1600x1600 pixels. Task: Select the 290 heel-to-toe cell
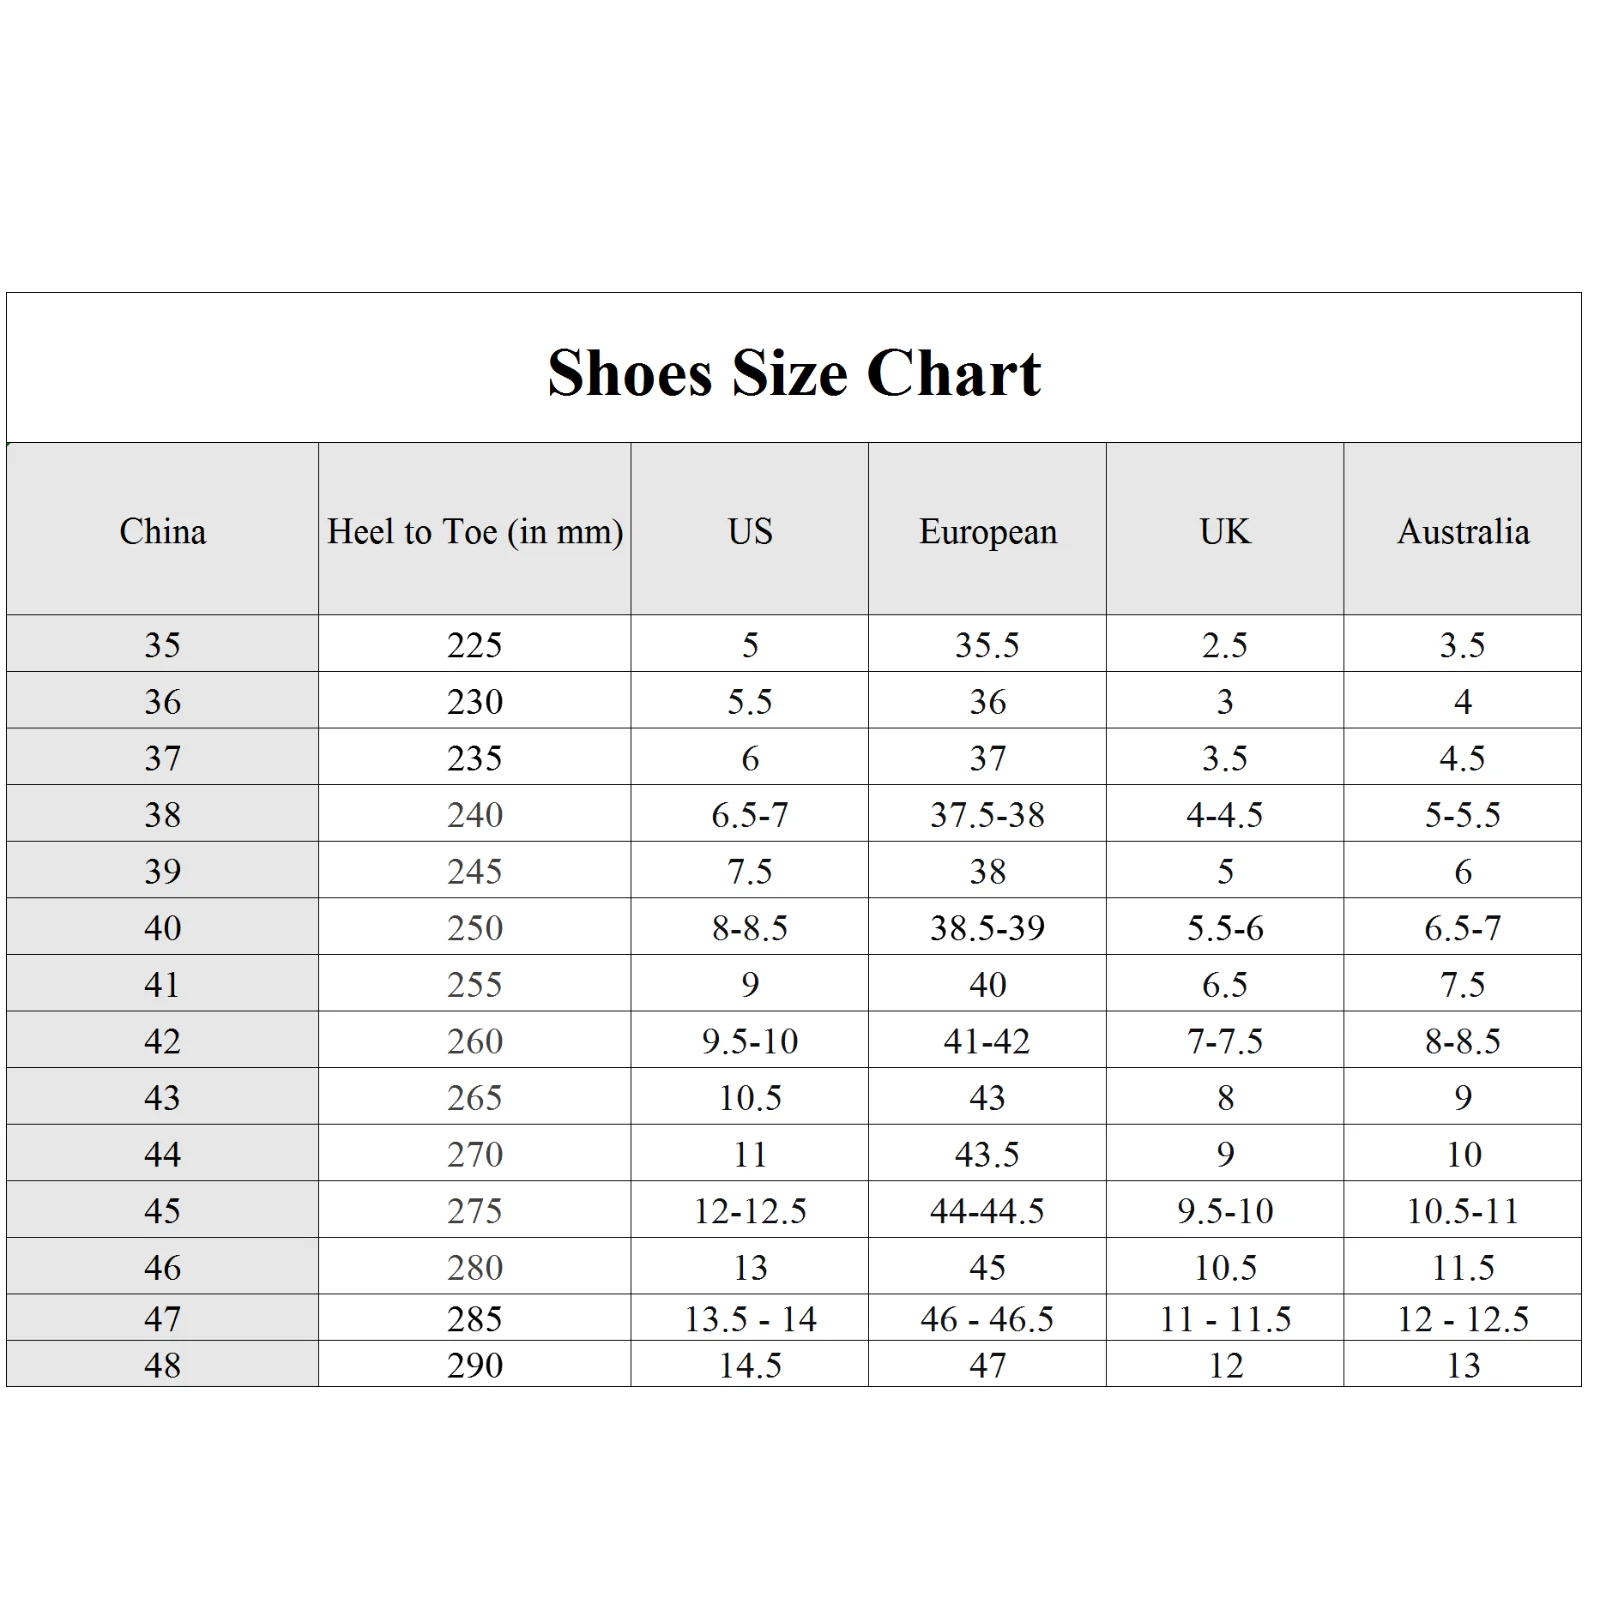[x=475, y=1365]
